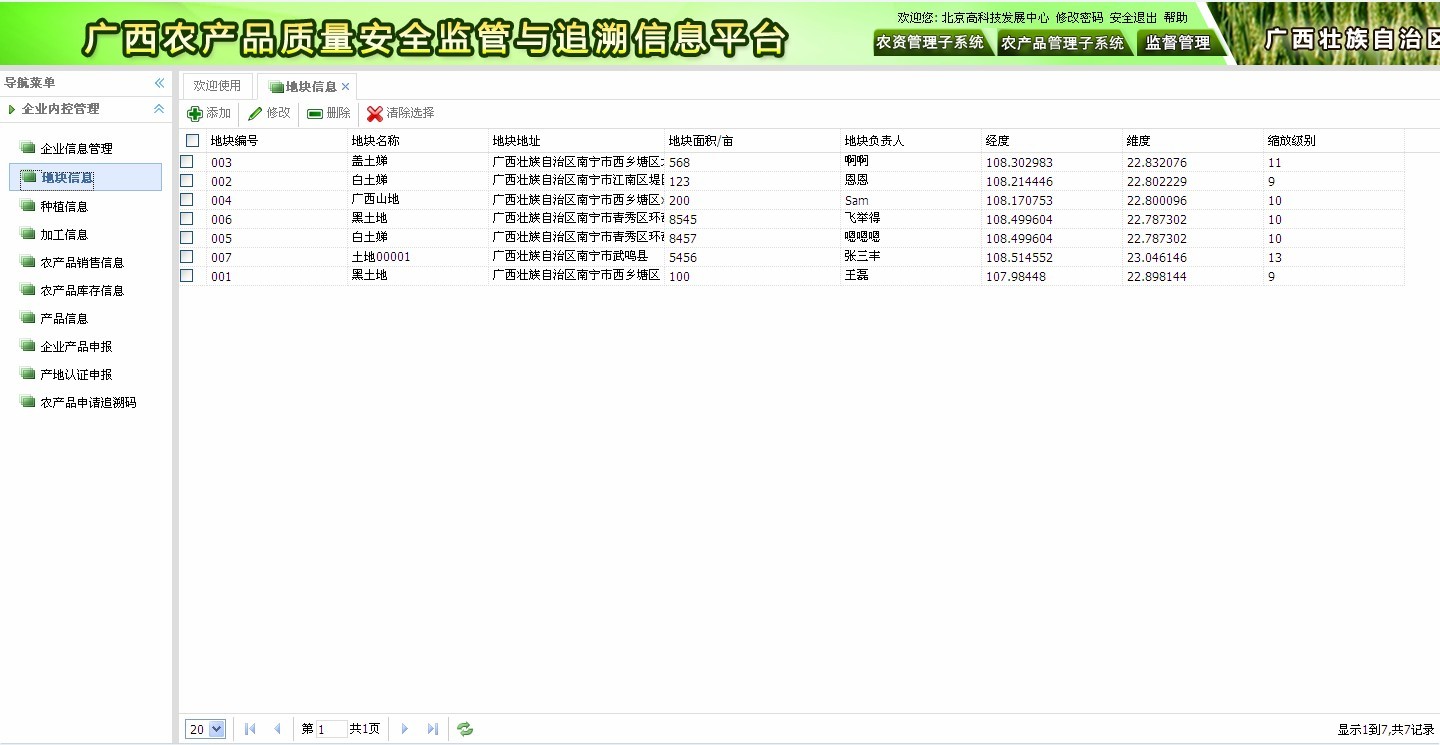The width and height of the screenshot is (1440, 745).
Task: Refresh the table with green refresh icon
Action: tap(465, 729)
